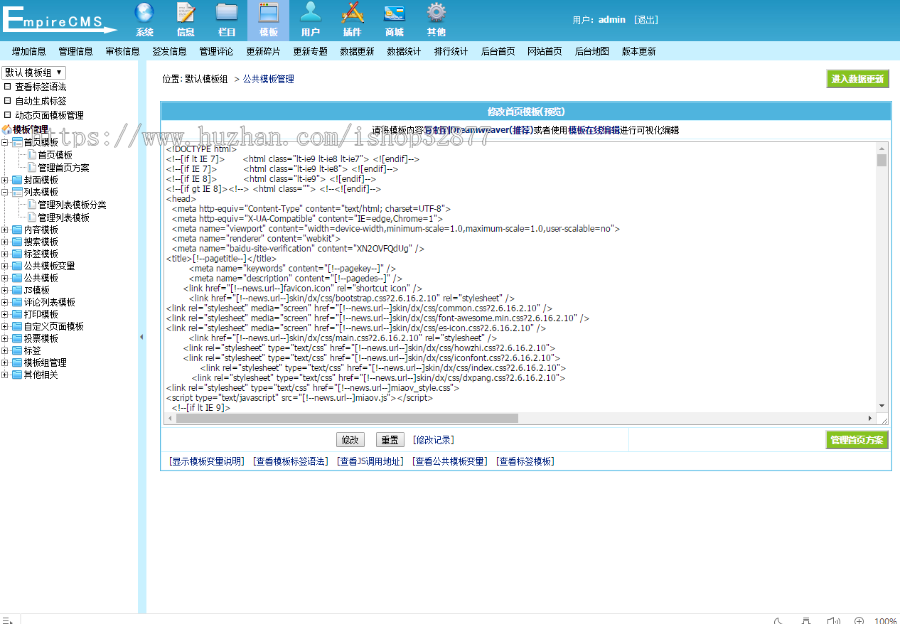
Task: Open the 查看标签模板 link
Action: pos(525,461)
